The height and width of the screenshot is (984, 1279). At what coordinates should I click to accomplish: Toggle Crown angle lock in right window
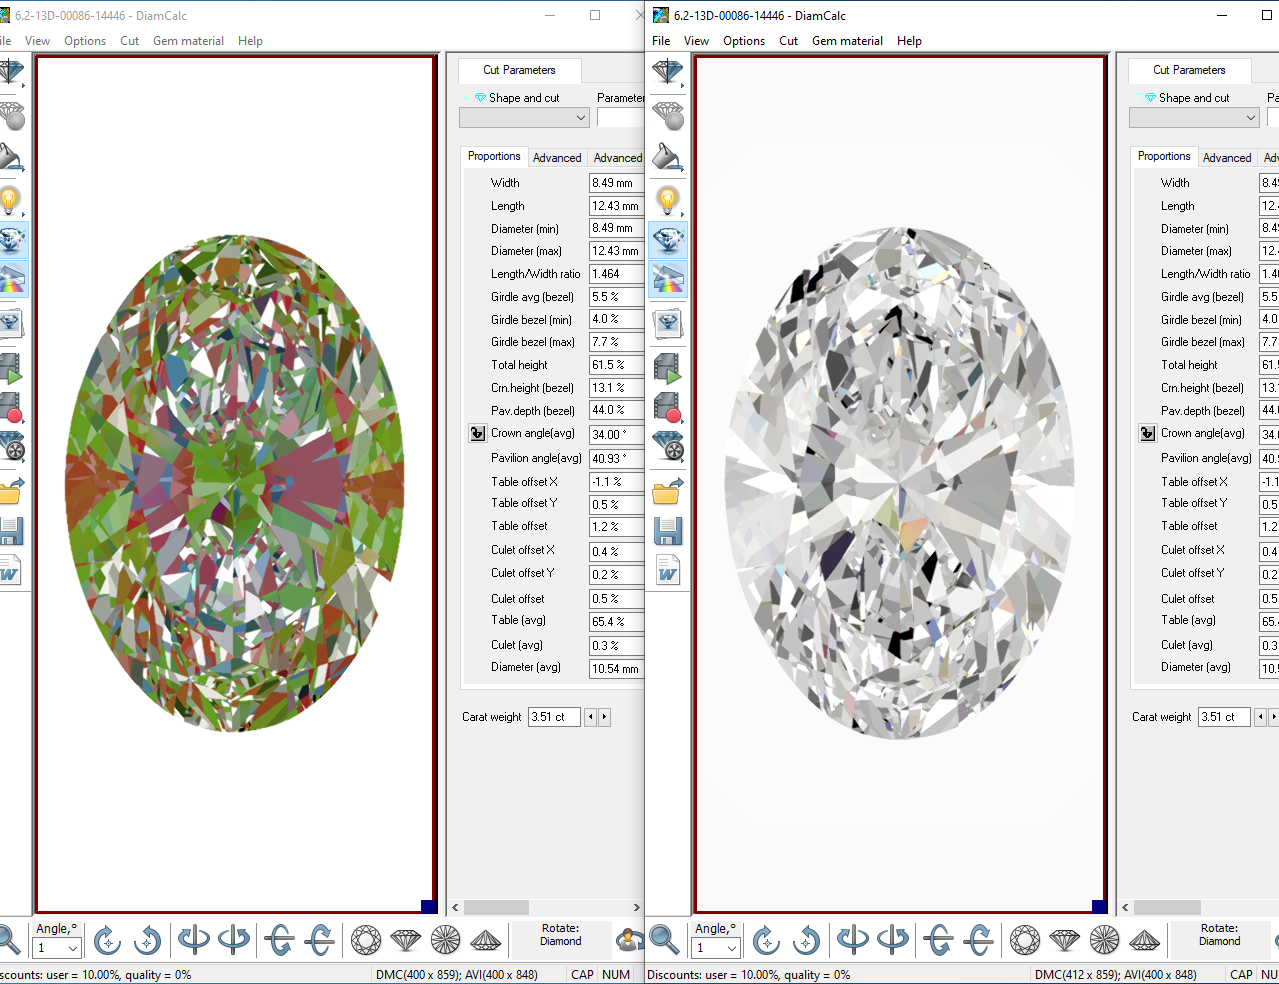pyautogui.click(x=1147, y=433)
